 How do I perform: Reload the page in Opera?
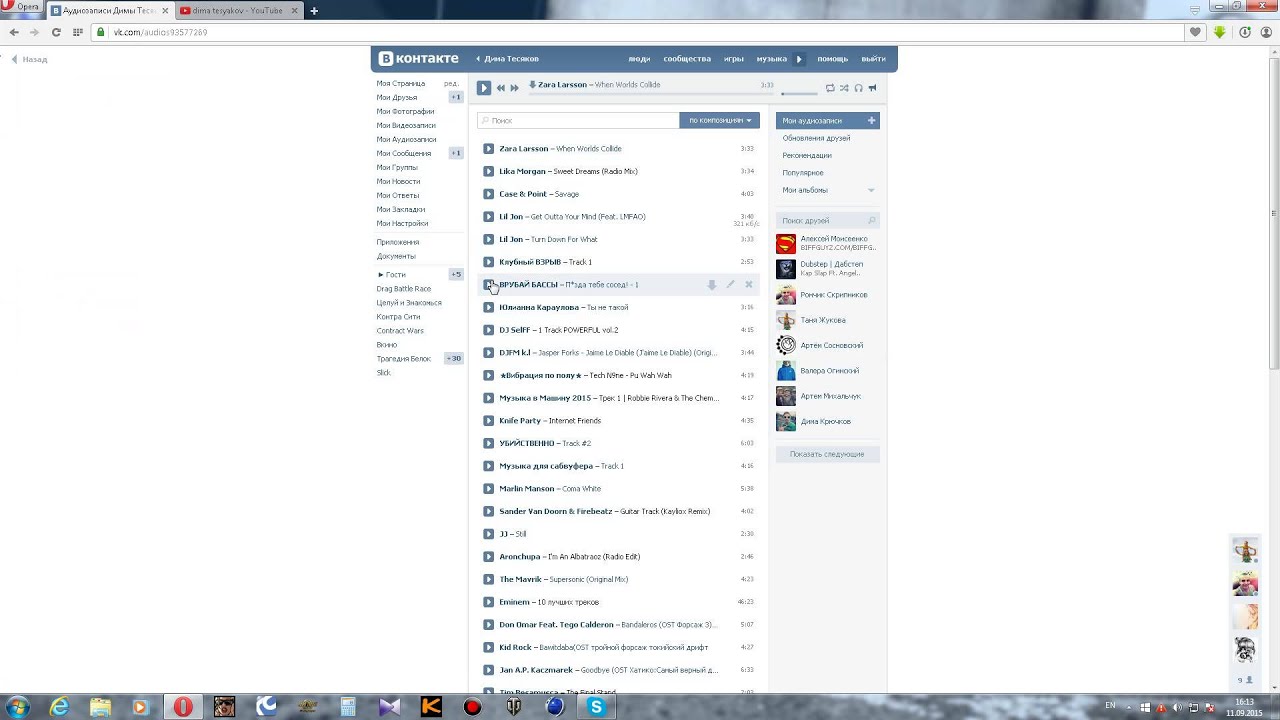click(56, 32)
